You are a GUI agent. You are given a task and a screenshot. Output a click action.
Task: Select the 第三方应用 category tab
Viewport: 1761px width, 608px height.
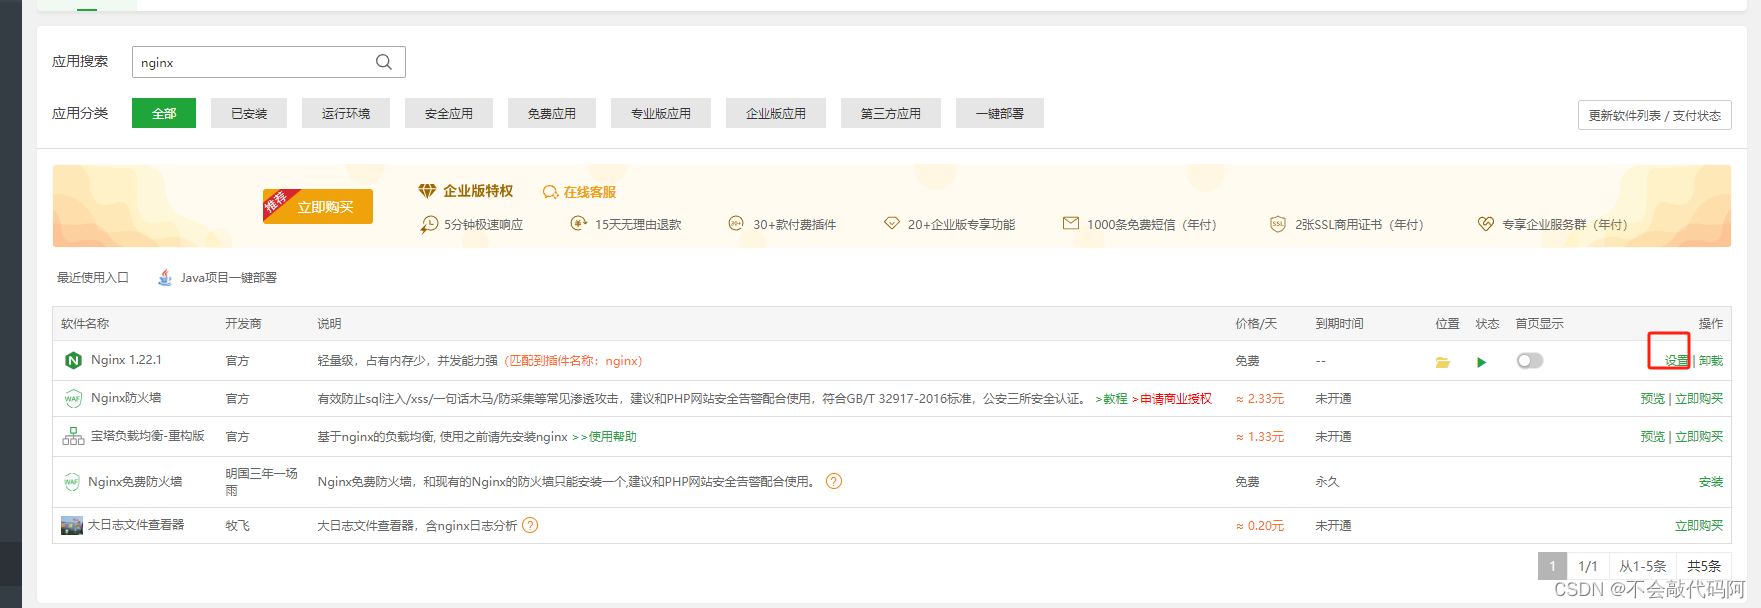pyautogui.click(x=891, y=113)
